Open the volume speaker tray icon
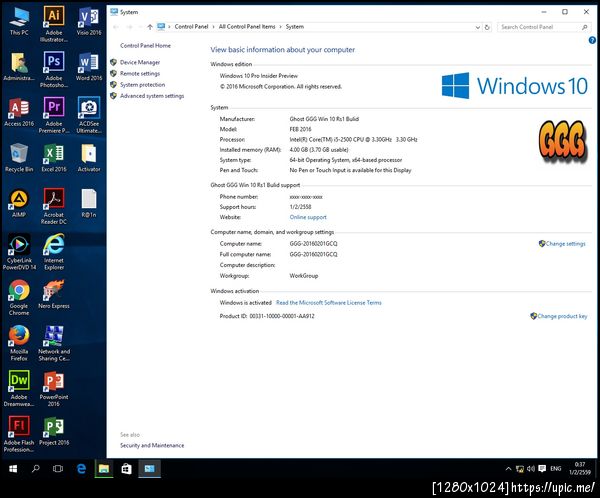Image resolution: width=600 pixels, height=498 pixels. point(531,469)
